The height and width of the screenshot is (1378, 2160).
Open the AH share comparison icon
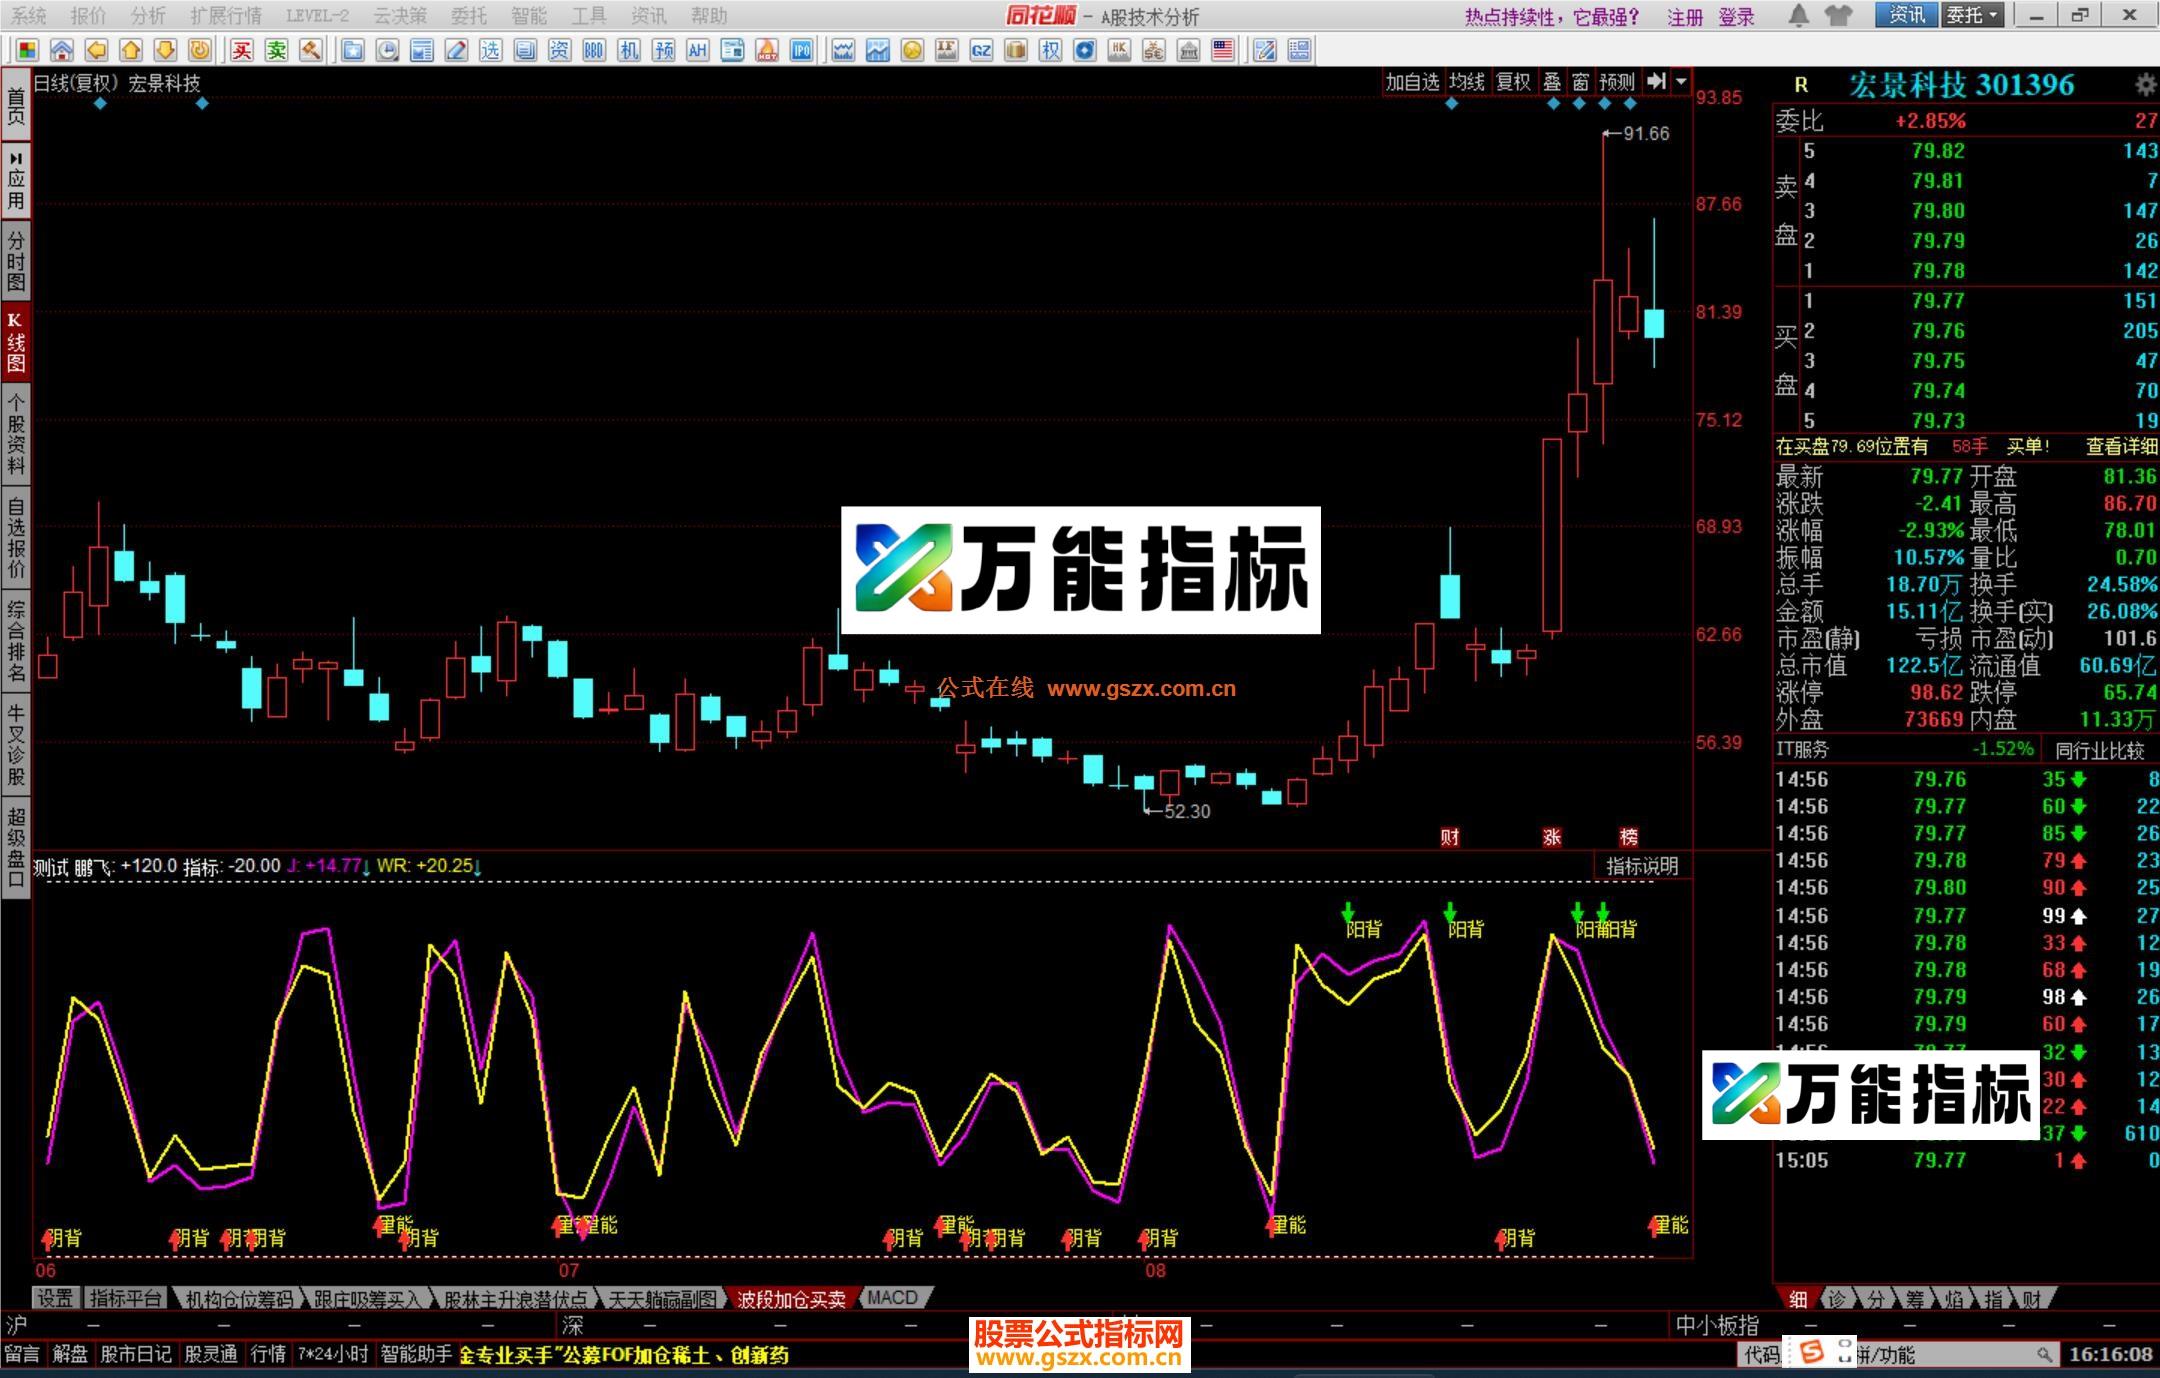(699, 50)
